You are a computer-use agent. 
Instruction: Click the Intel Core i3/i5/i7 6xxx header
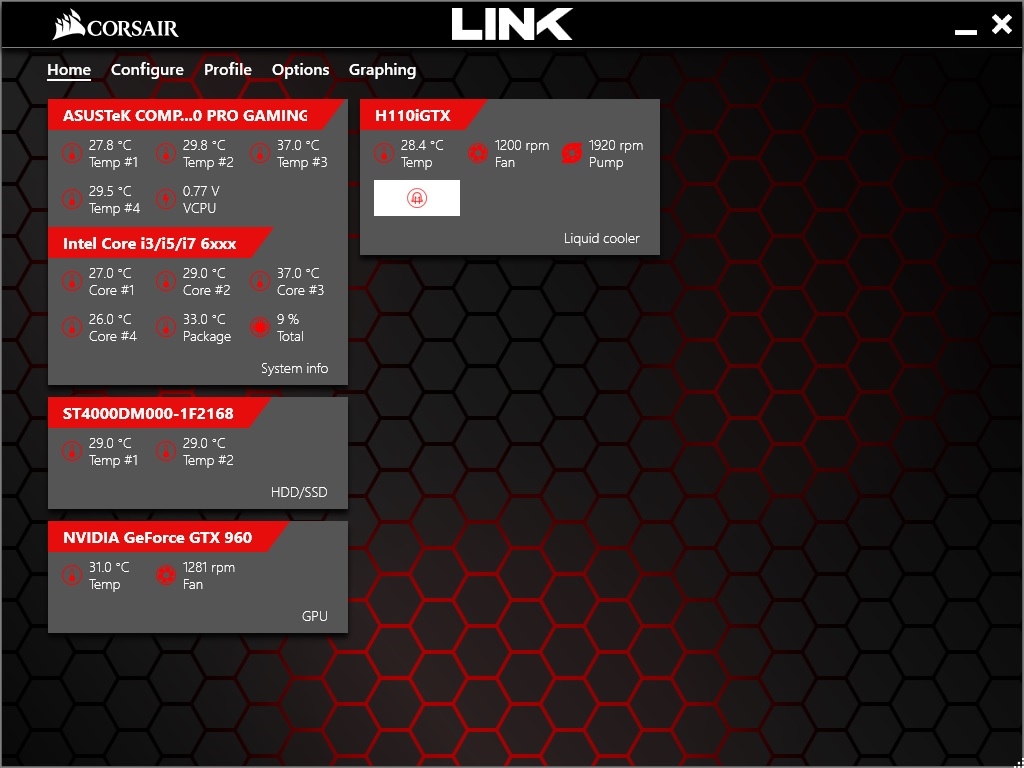click(x=160, y=244)
